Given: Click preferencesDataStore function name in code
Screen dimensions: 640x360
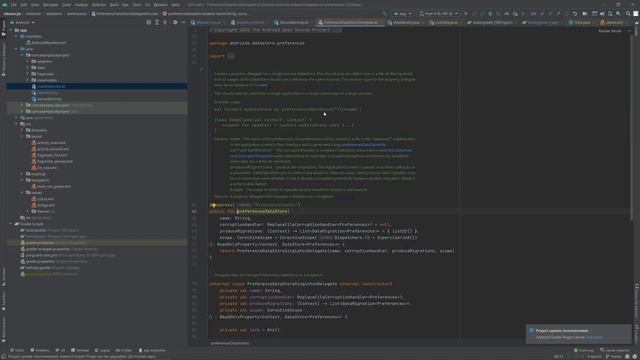Looking at the screenshot, I should click(x=262, y=211).
